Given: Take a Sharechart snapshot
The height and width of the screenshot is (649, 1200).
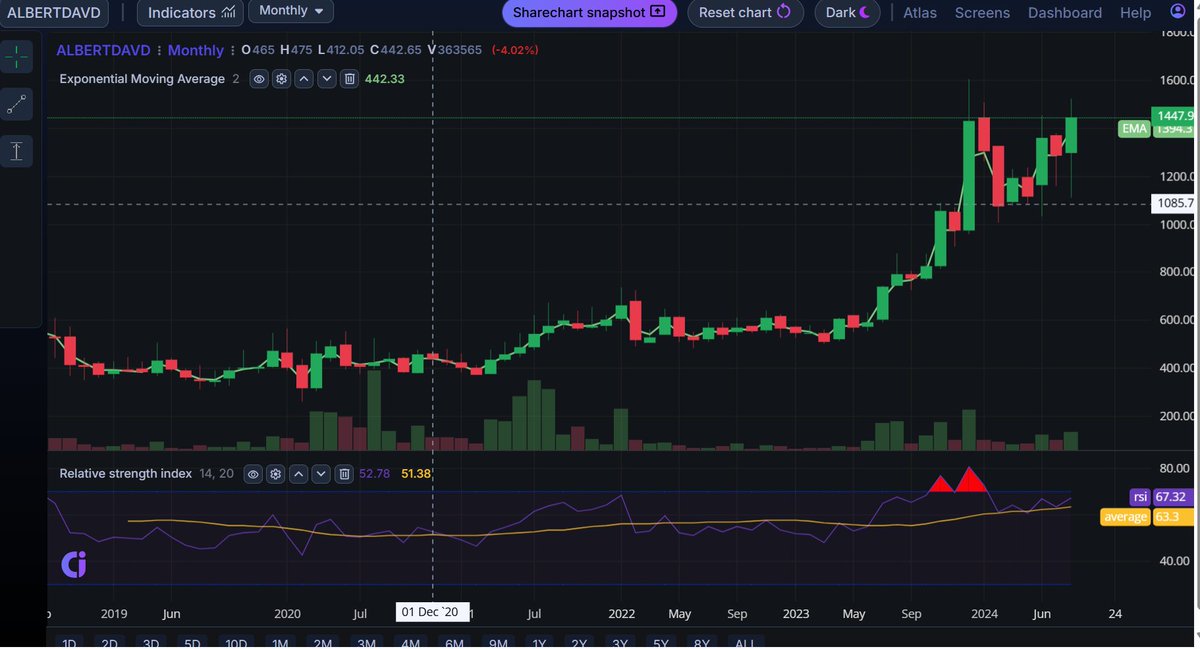Looking at the screenshot, I should pos(589,13).
